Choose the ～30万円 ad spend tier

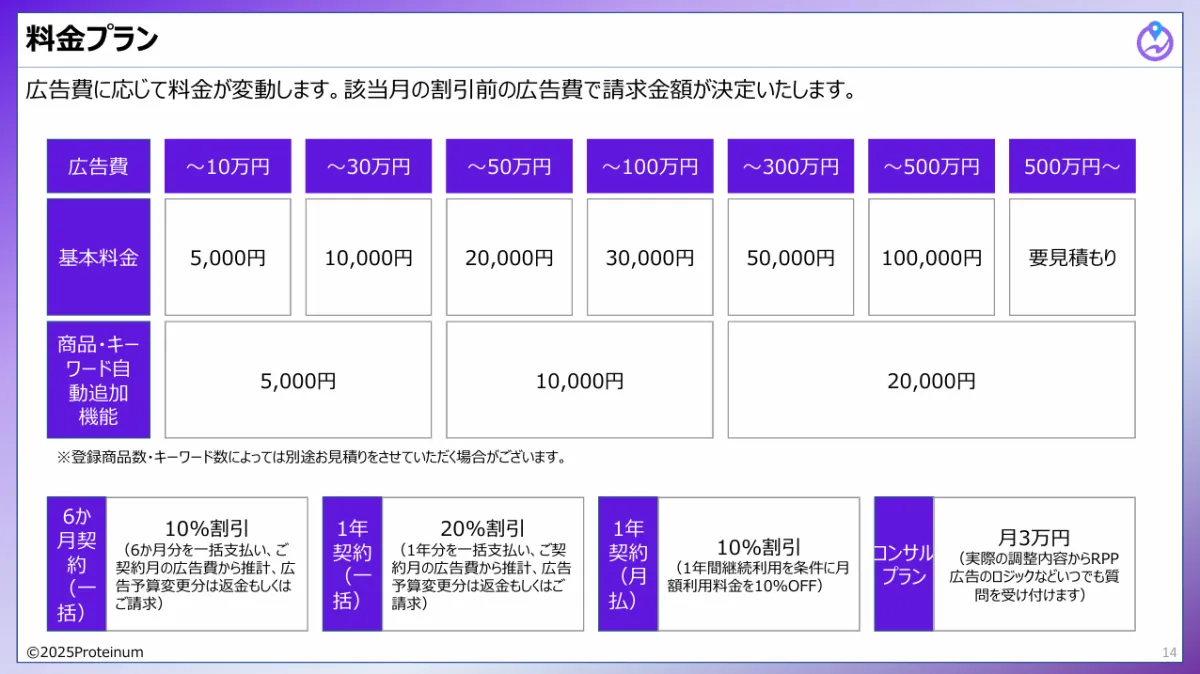click(368, 166)
